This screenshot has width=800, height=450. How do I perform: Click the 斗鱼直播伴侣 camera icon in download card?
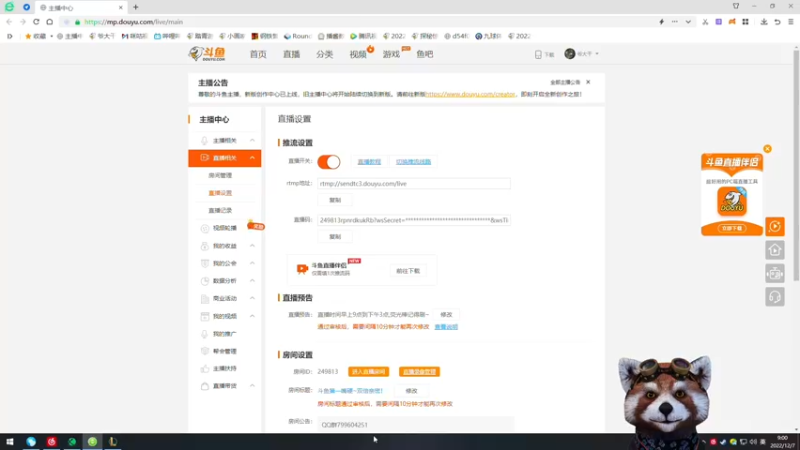pos(302,269)
